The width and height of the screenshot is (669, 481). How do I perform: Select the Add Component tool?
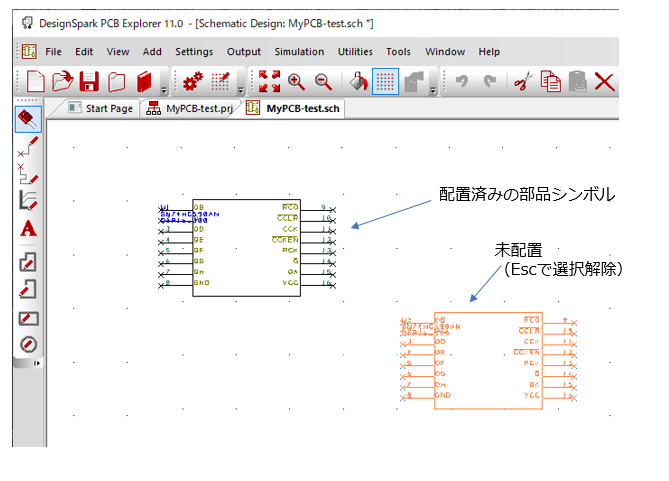pyautogui.click(x=28, y=120)
